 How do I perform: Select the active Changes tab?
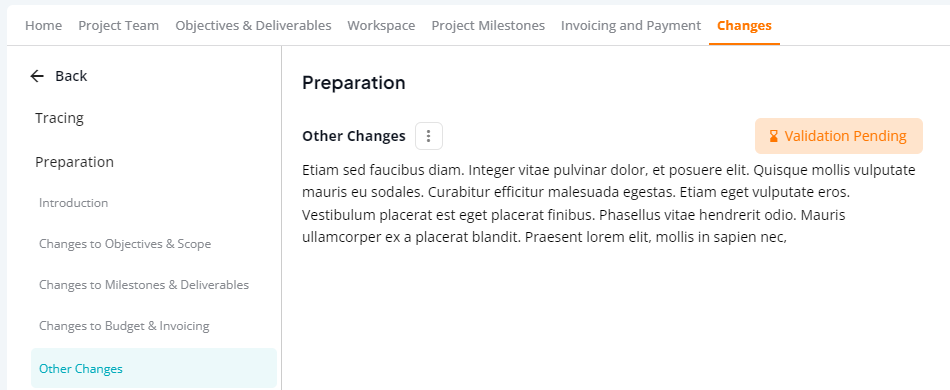744,25
